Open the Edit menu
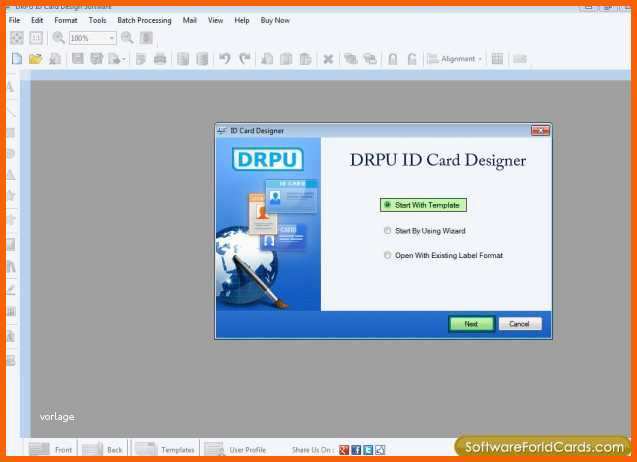Viewport: 637px width, 462px height. tap(37, 20)
